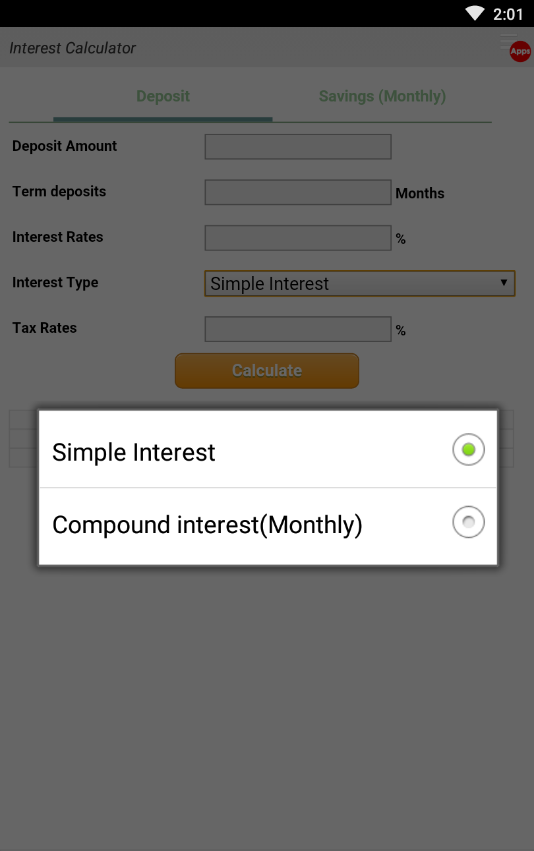
Task: Focus the Term deposits months field
Action: [298, 192]
